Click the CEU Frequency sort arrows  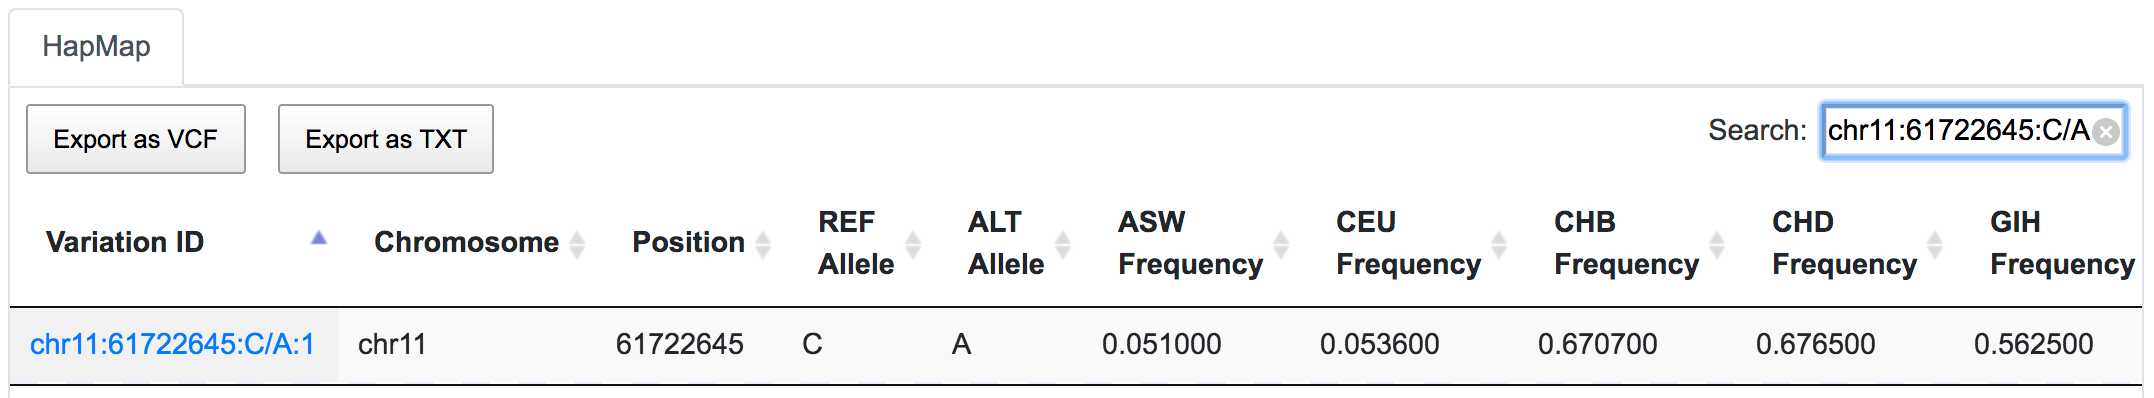pyautogui.click(x=1499, y=243)
